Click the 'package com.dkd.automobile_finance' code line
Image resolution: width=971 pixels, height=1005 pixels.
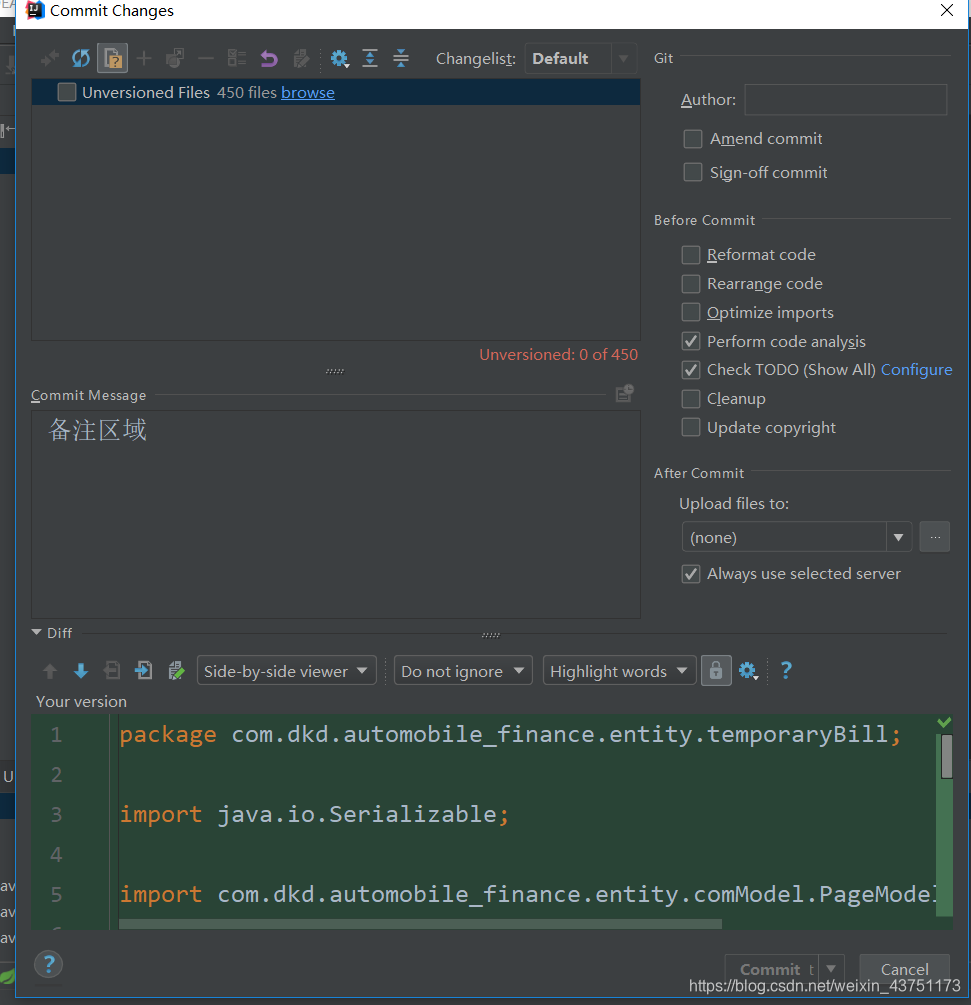[x=510, y=734]
